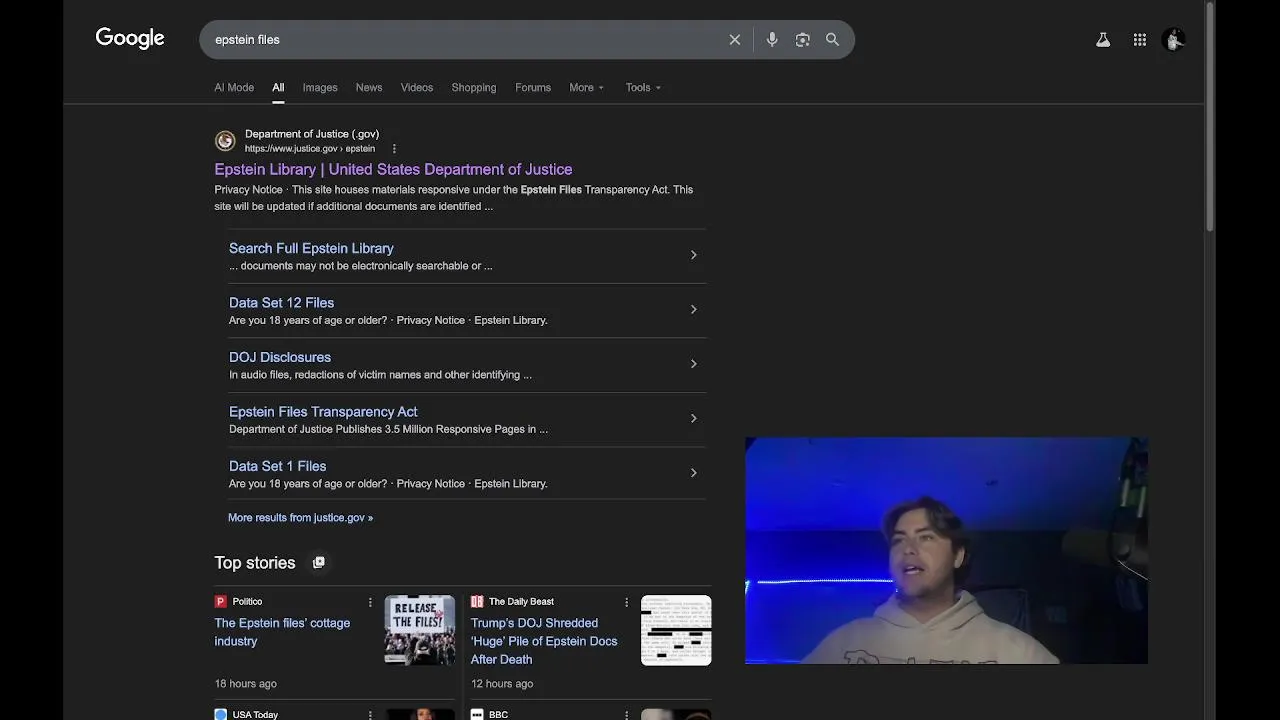Click the USA Today source icon
The image size is (1280, 720).
coord(221,714)
